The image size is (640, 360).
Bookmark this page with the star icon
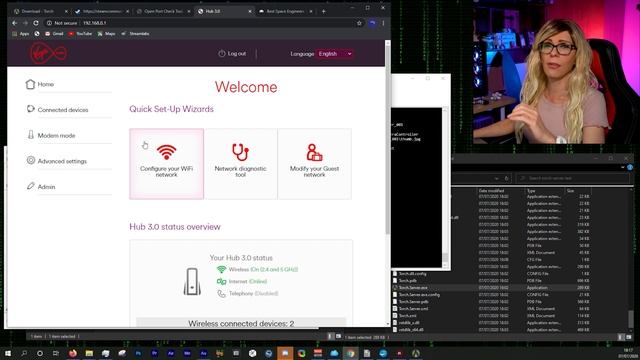click(359, 23)
